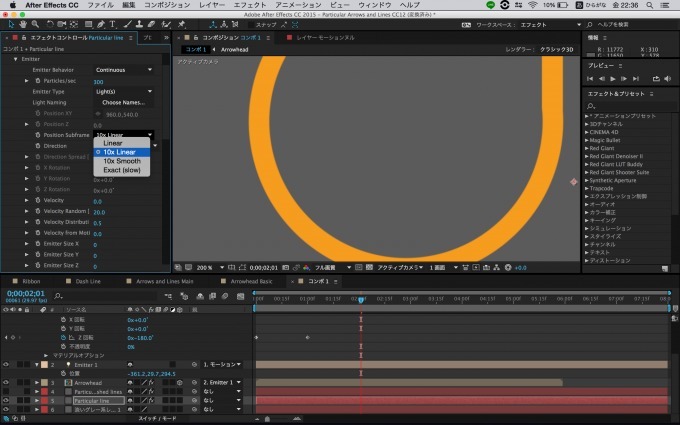Toggle visibility of Particular line layer
This screenshot has height=425, width=680.
coord(5,400)
